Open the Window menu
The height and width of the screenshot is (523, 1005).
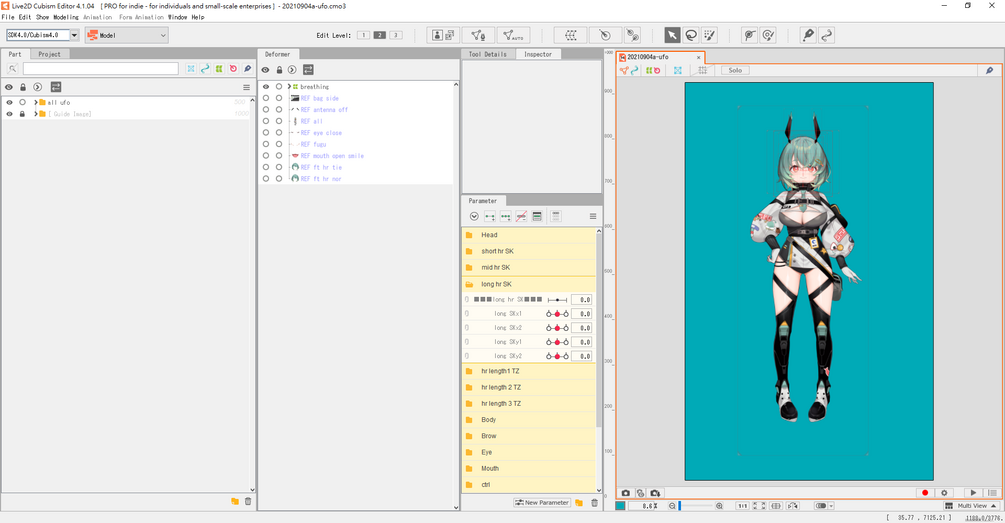click(x=178, y=17)
